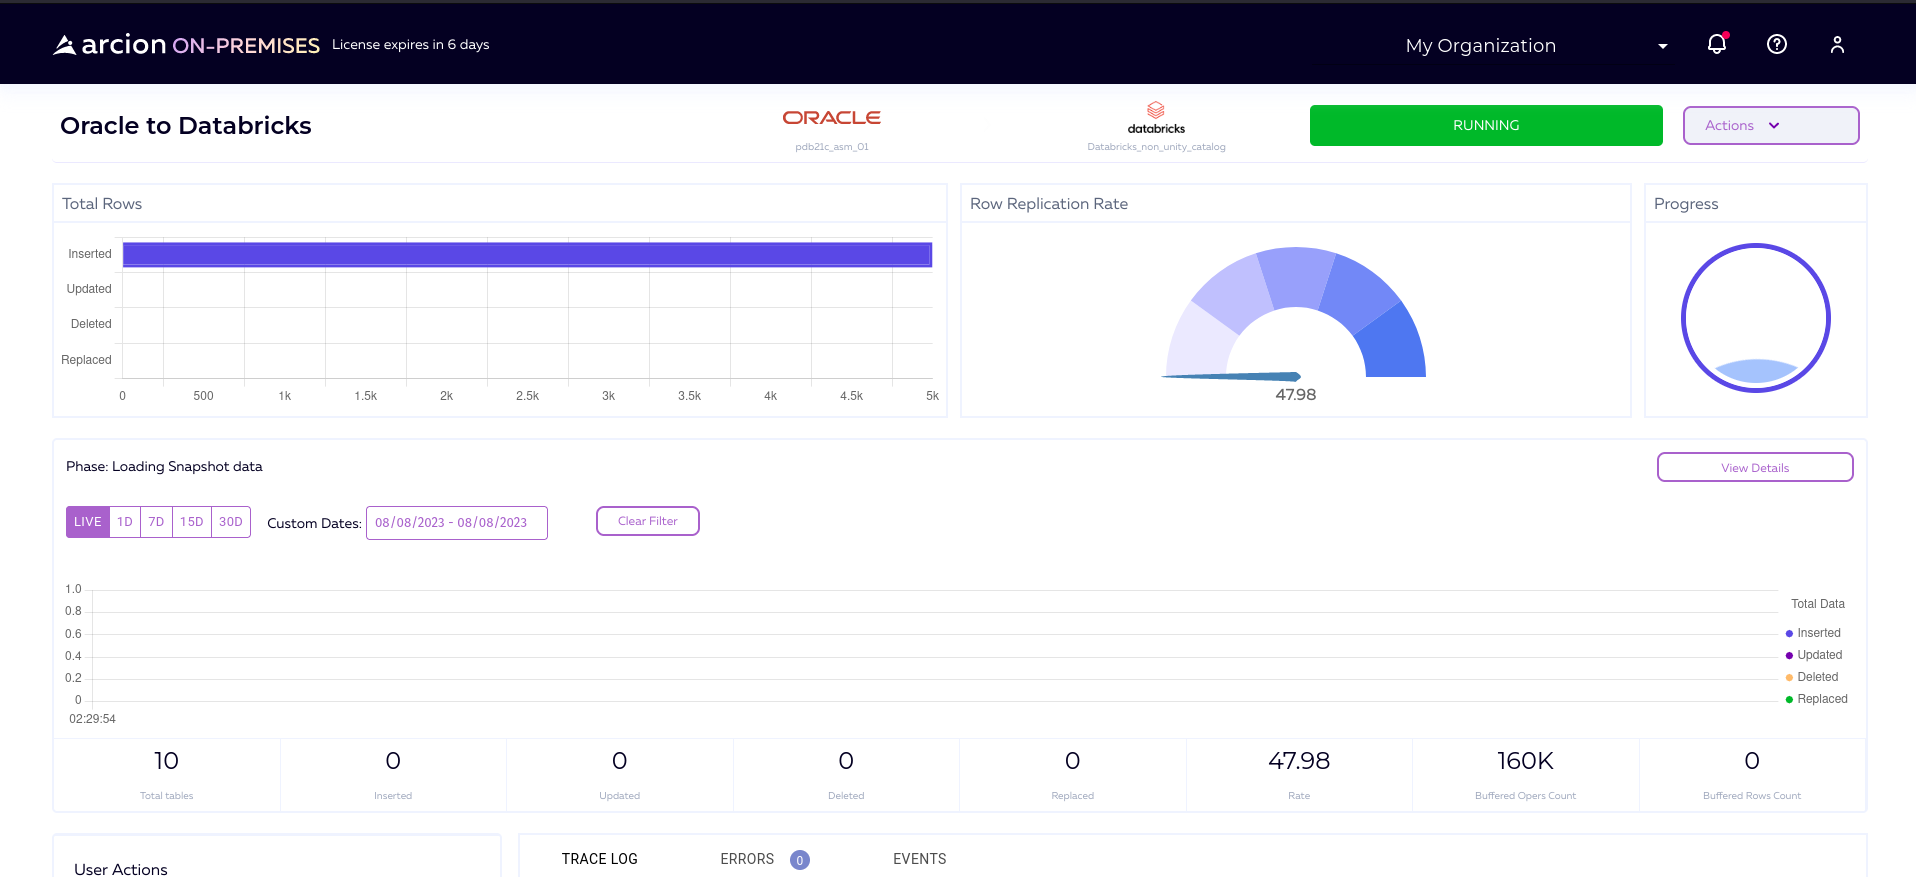
Task: Select the 30D time range
Action: [x=231, y=522]
